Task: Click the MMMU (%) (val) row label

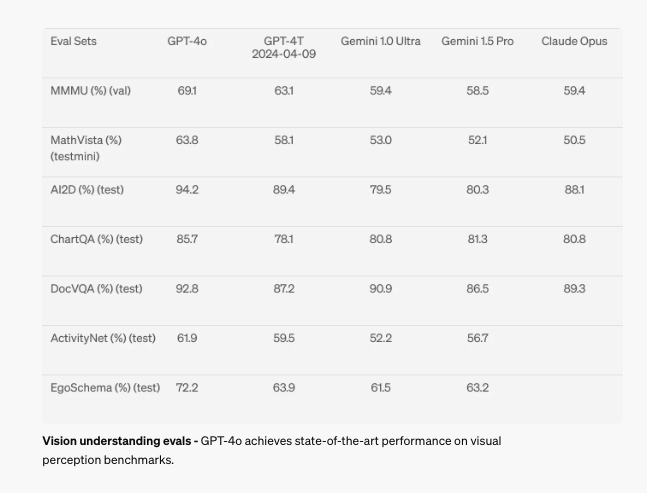Action: point(90,91)
